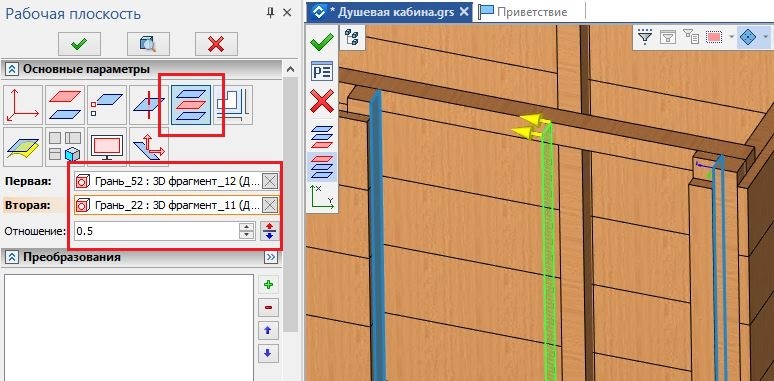Open the model structure tree icon in viewport
This screenshot has width=774, height=381.
(352, 38)
